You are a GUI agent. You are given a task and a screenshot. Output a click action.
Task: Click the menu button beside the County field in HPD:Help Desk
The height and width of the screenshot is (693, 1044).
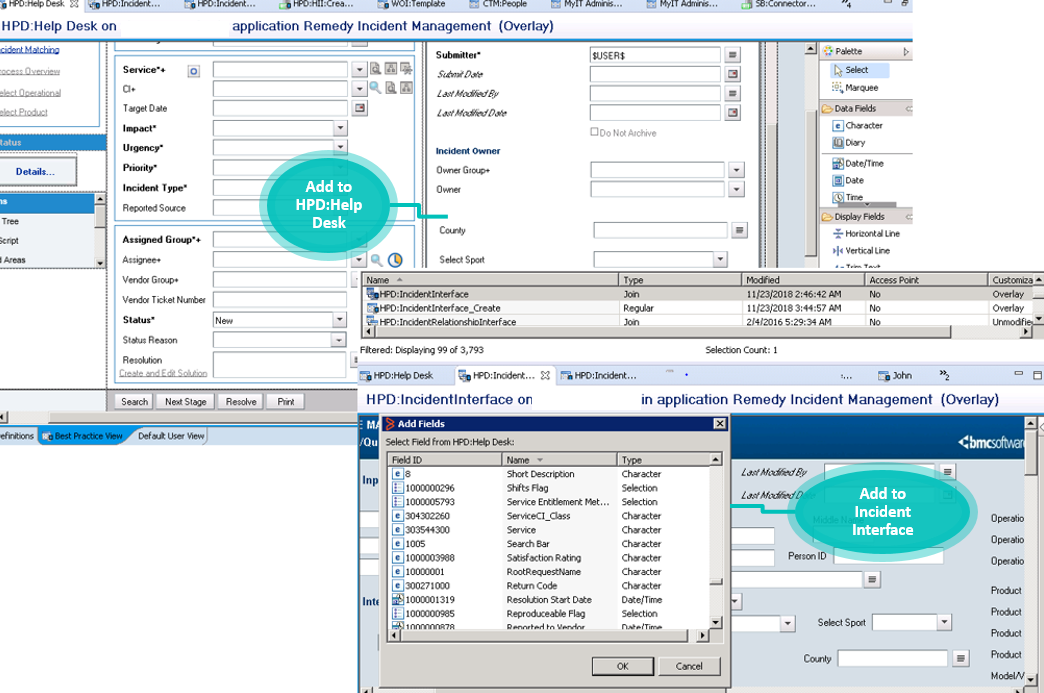pyautogui.click(x=739, y=230)
